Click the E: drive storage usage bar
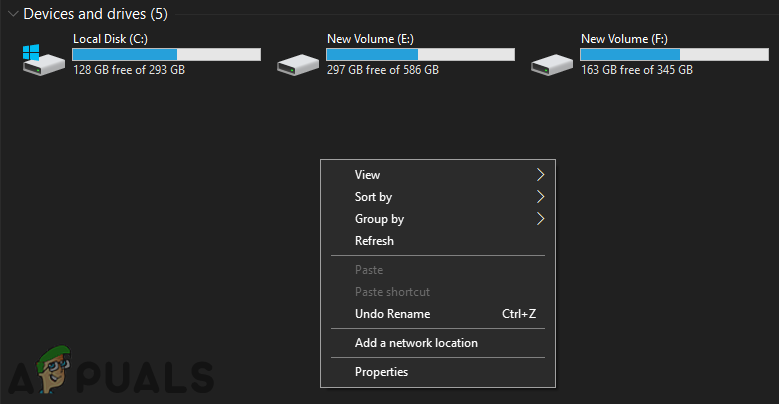This screenshot has height=404, width=779. (420, 54)
